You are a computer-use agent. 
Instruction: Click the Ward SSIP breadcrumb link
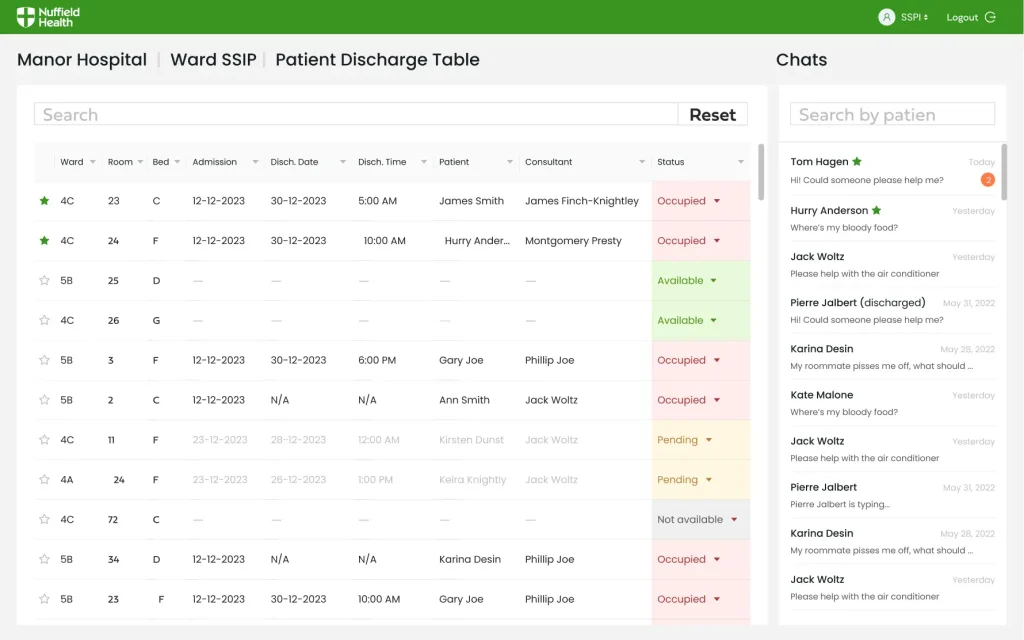click(213, 60)
